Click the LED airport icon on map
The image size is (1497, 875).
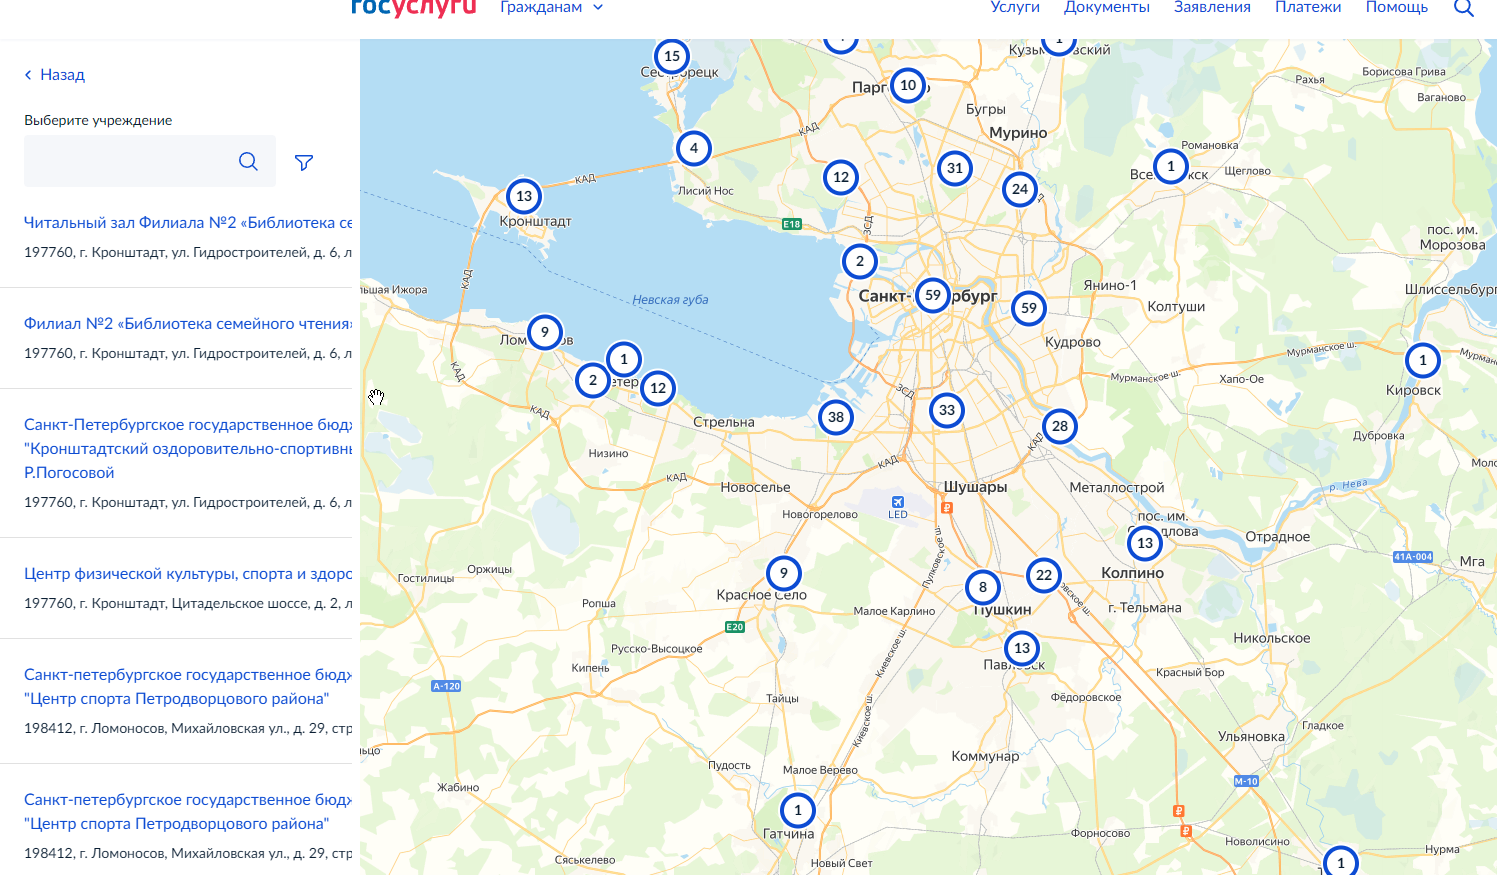coord(898,502)
